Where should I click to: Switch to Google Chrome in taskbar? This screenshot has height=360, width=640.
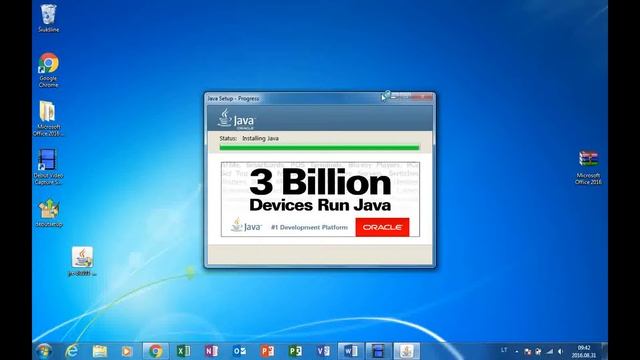pyautogui.click(x=155, y=351)
